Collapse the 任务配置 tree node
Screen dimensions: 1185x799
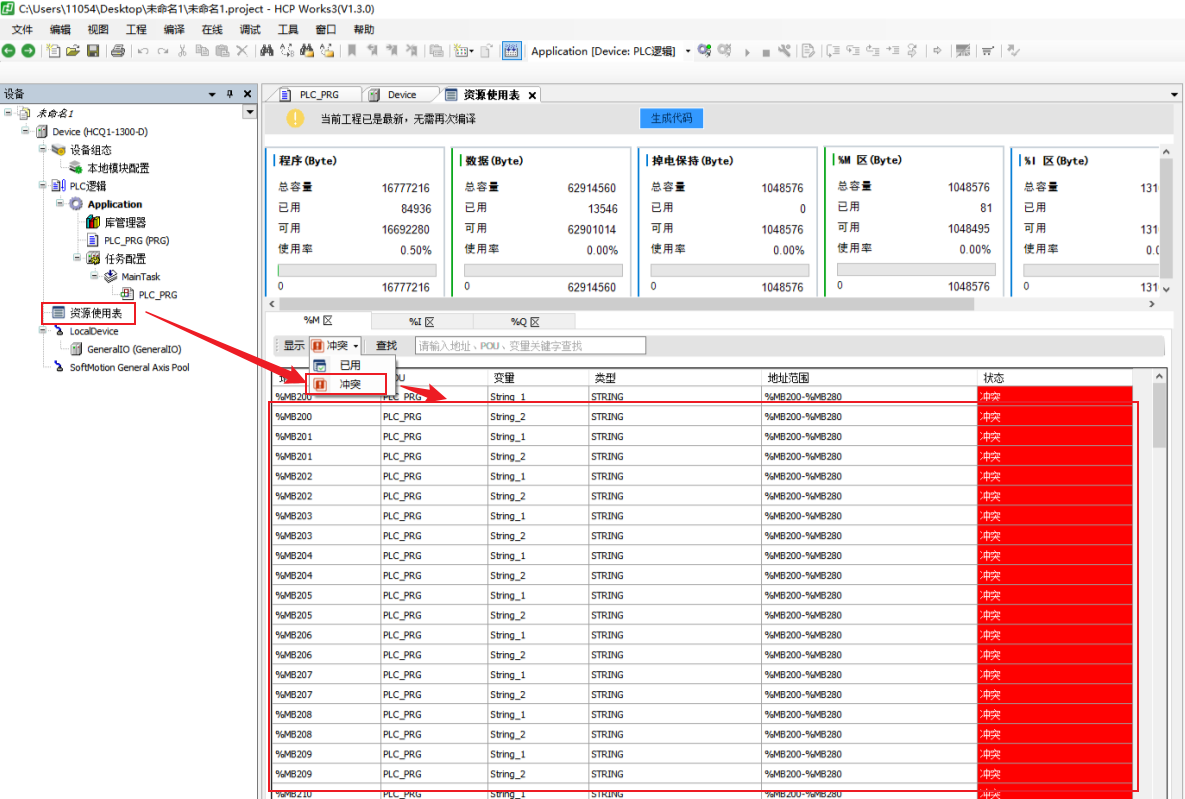pyautogui.click(x=78, y=258)
